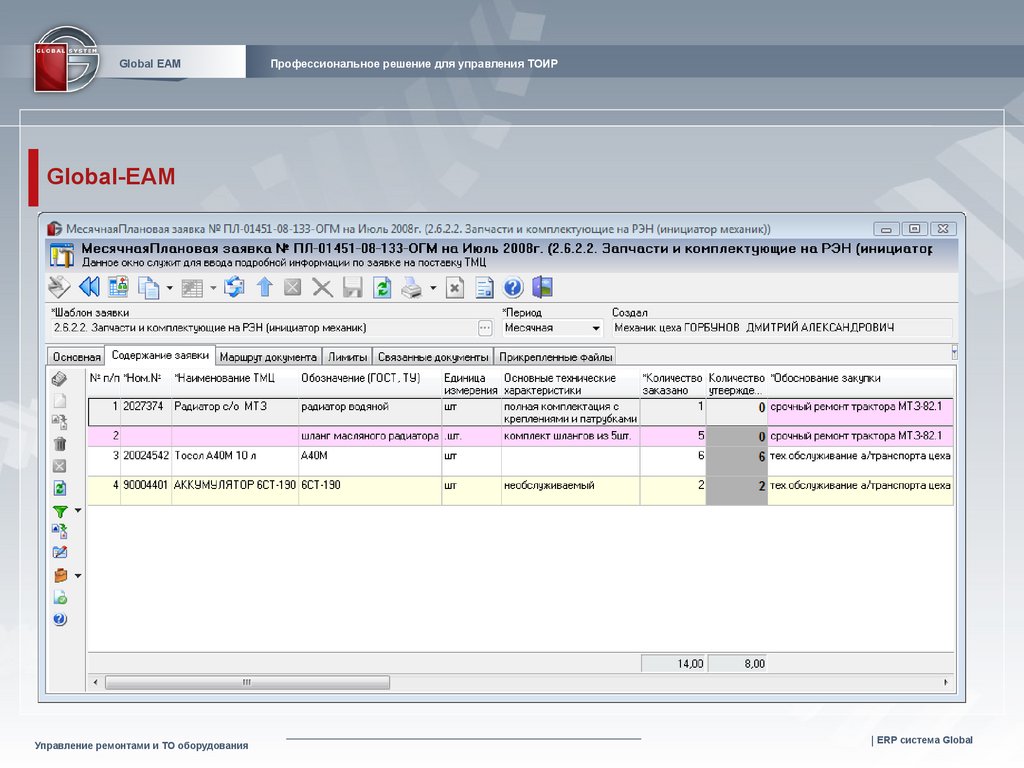
Task: Click the blue up arrow toolbar icon
Action: [264, 288]
